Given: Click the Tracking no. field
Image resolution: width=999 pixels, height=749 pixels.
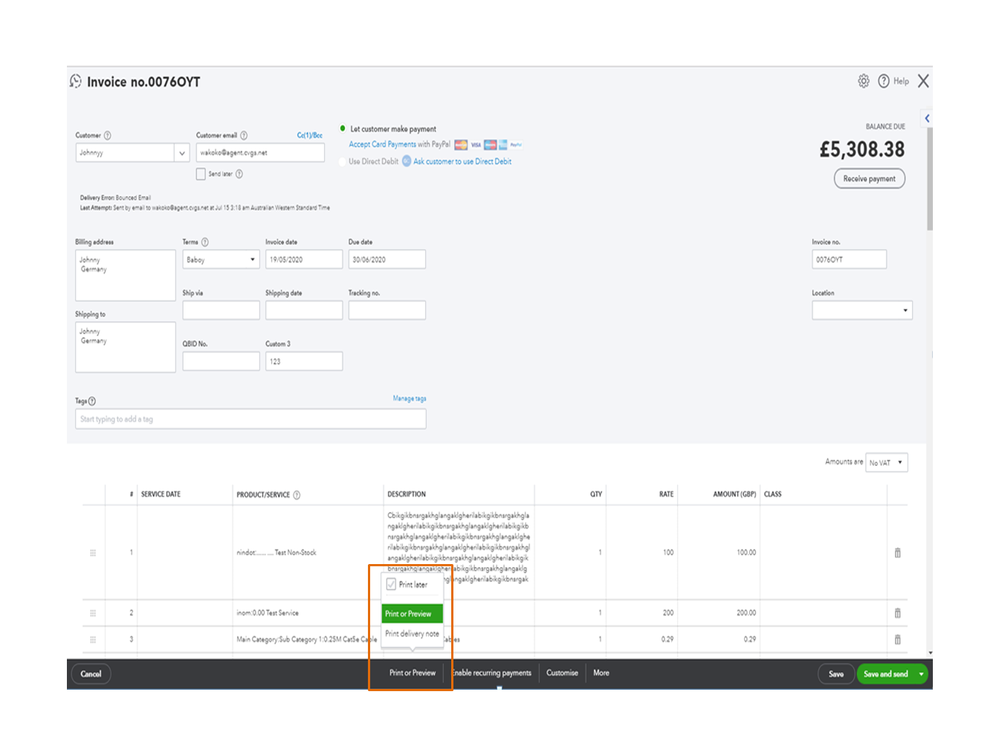Looking at the screenshot, I should click(387, 310).
